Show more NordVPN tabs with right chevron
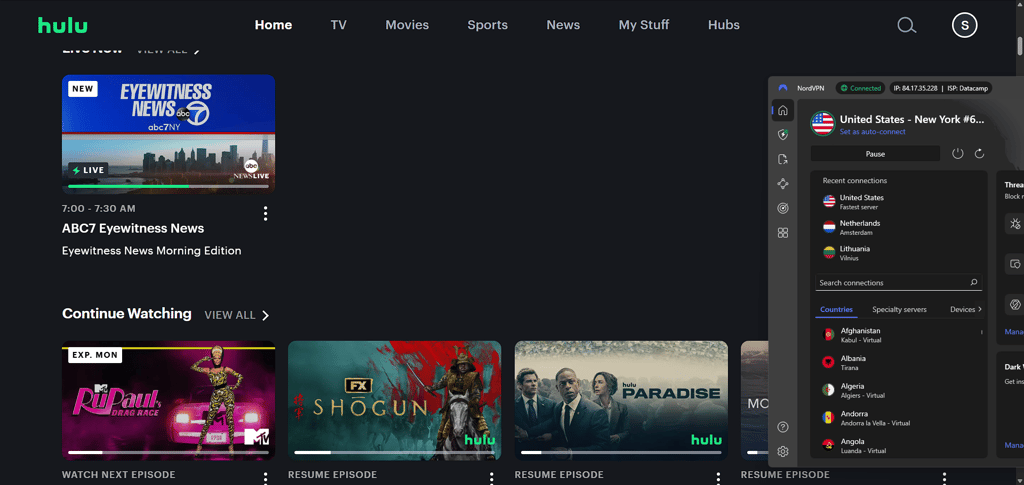 (x=980, y=309)
